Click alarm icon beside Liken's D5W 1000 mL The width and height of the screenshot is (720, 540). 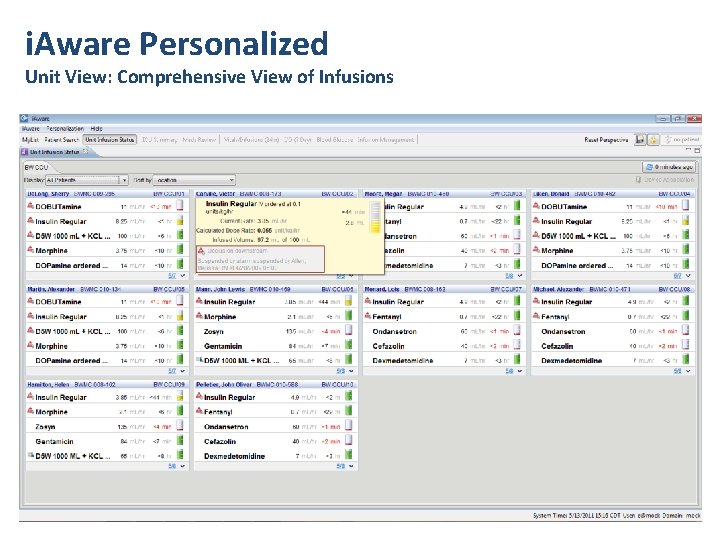pos(536,235)
